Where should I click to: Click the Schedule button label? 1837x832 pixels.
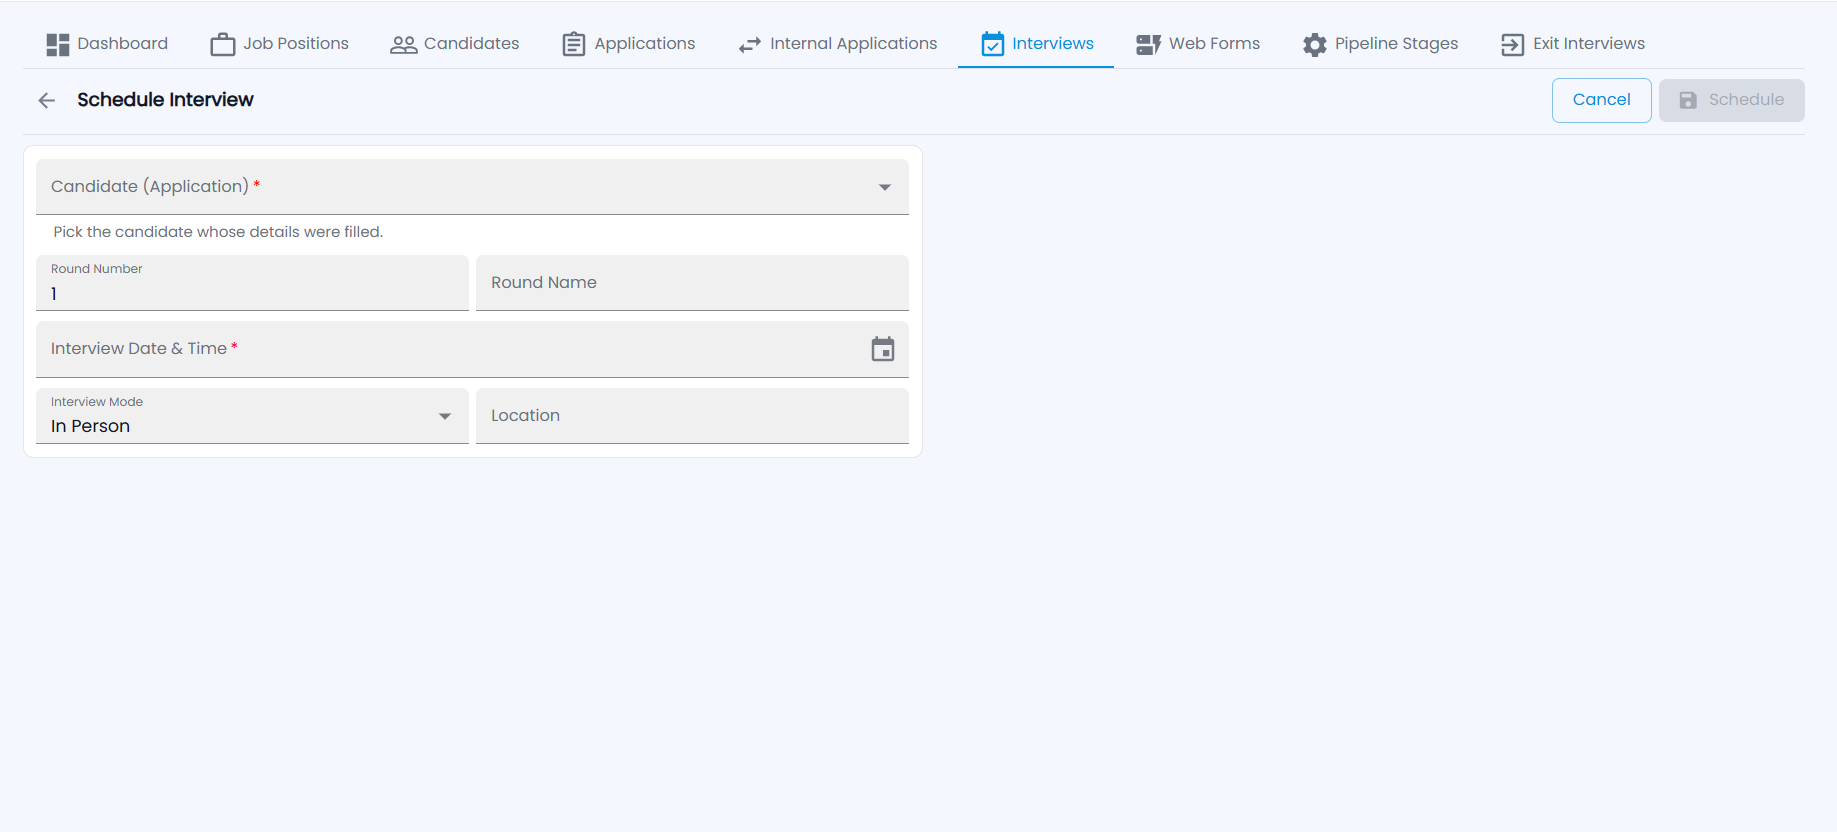tap(1746, 100)
